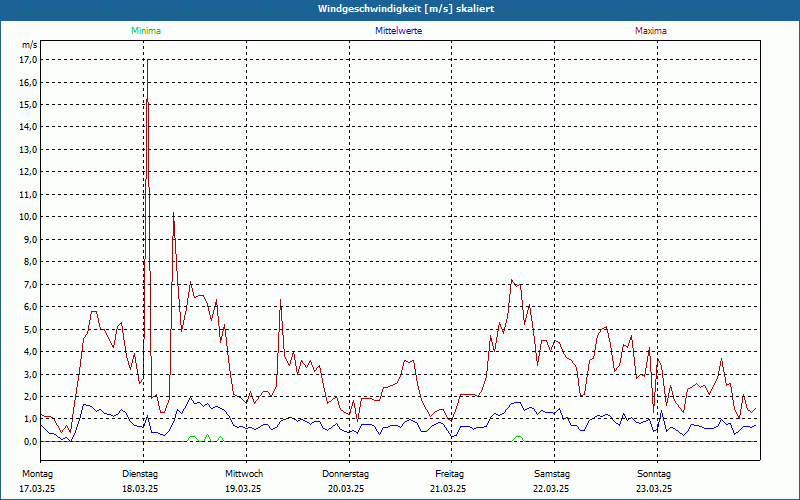Select the blue "Mittelwerte" legend label

tap(398, 31)
